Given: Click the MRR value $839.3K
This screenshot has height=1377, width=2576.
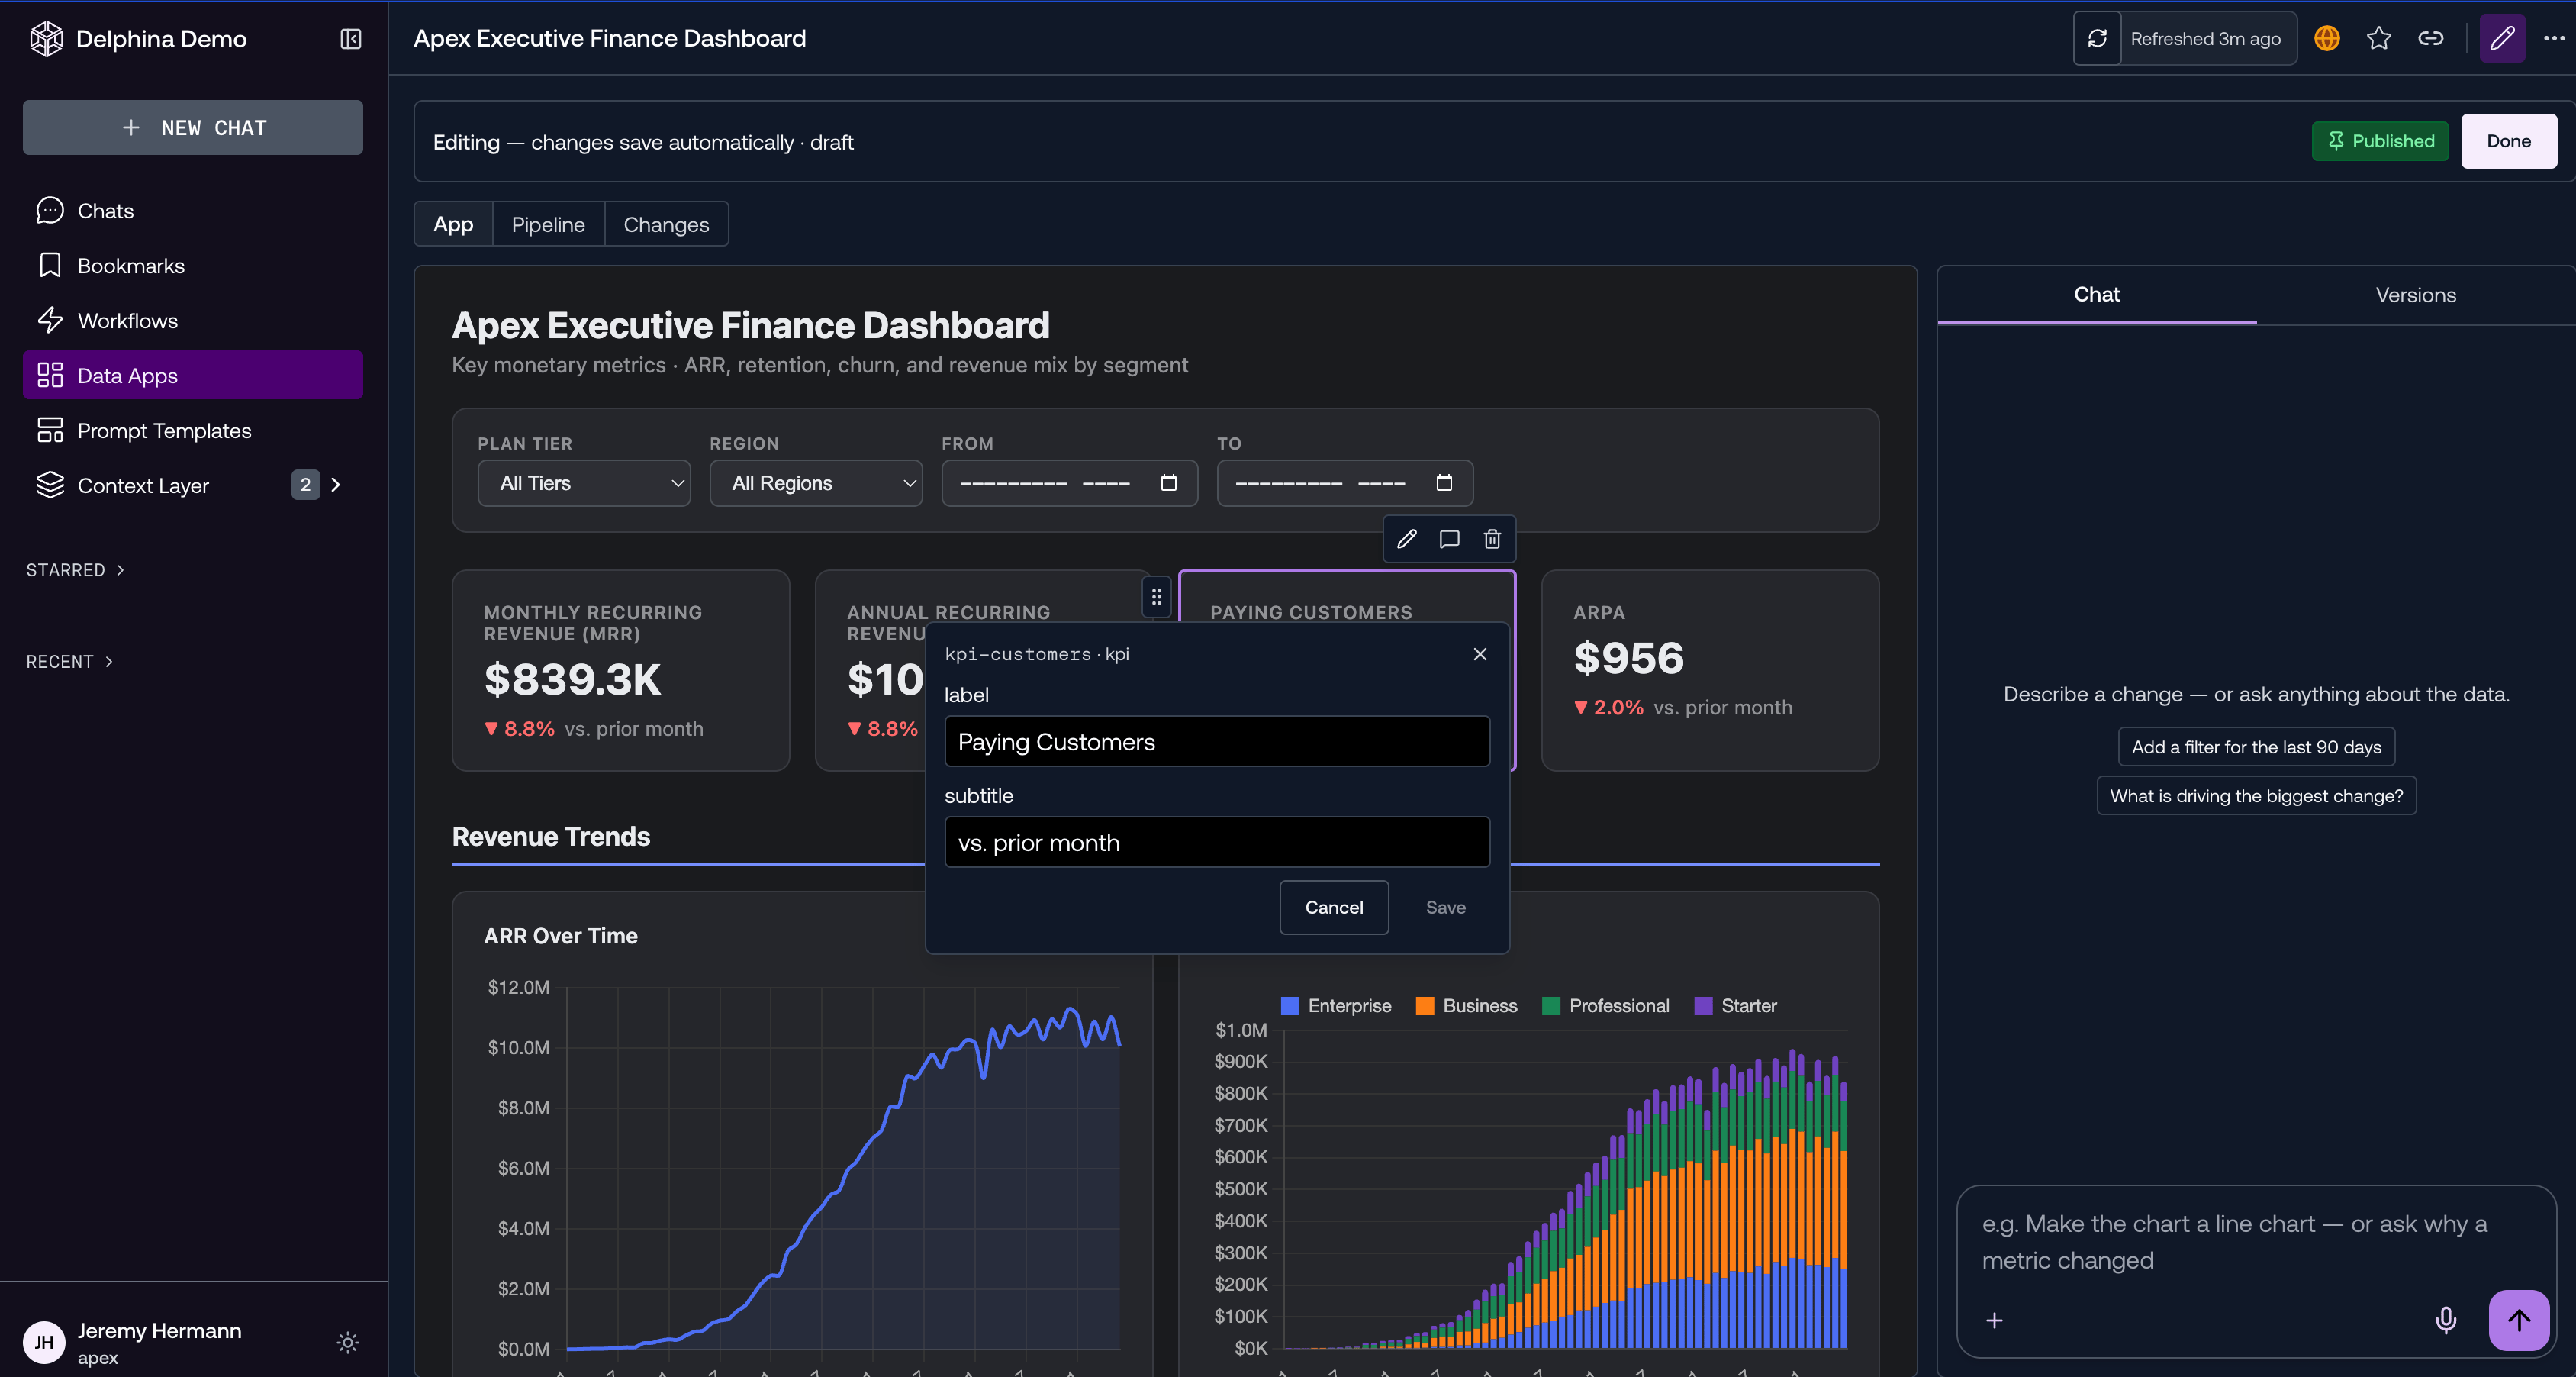Looking at the screenshot, I should [572, 679].
